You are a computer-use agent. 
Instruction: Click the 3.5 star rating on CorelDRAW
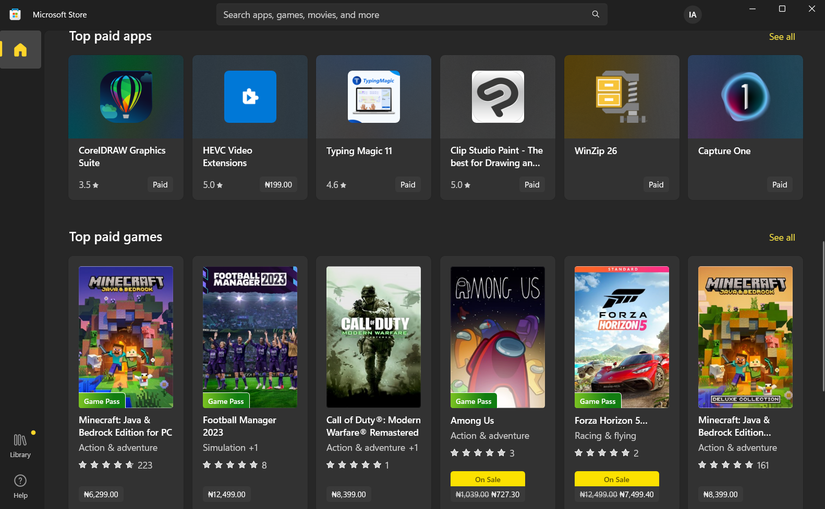pyautogui.click(x=88, y=185)
